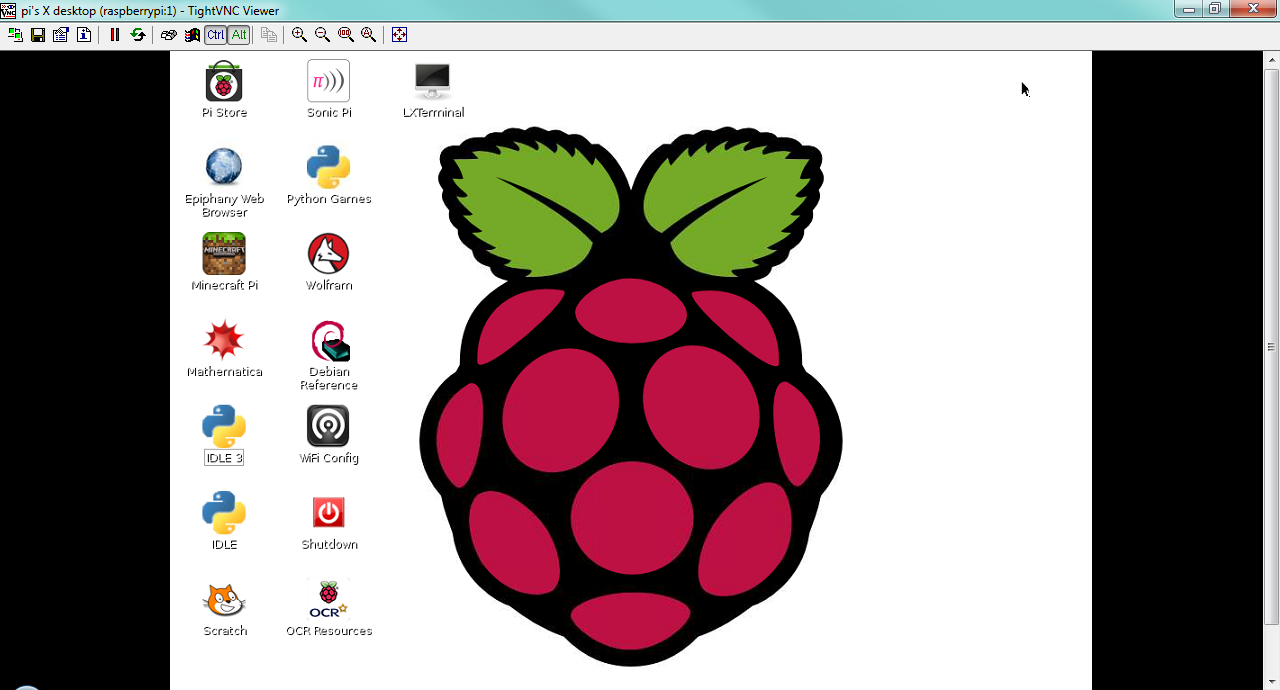Select the WiFi Config icon
Viewport: 1280px width, 690px height.
[x=329, y=435]
